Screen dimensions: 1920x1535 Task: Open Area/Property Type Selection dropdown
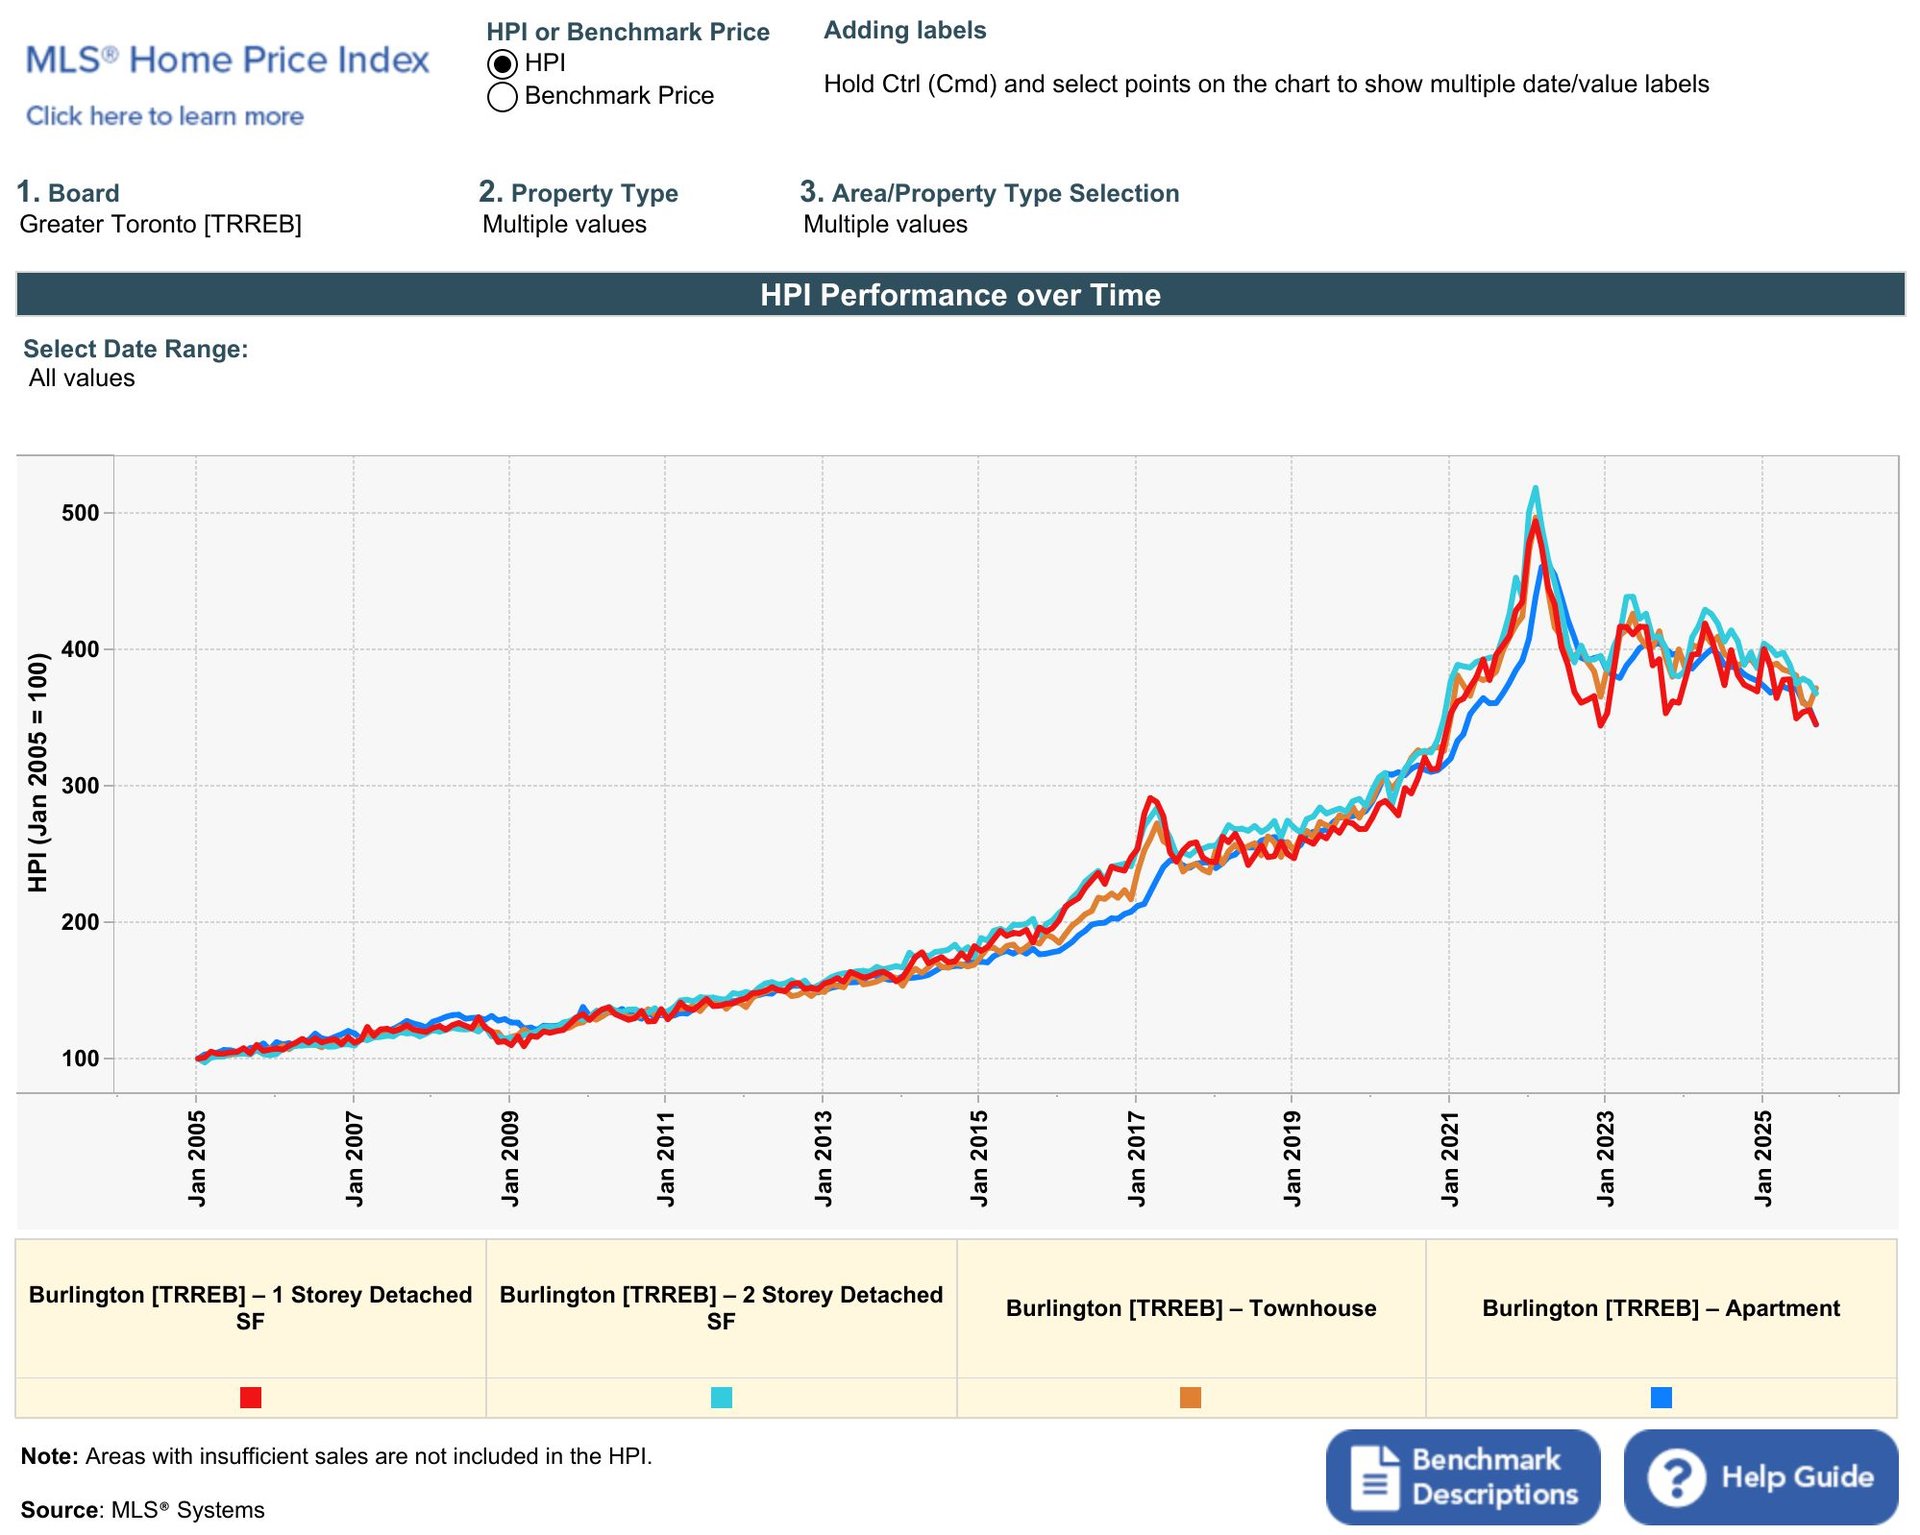[x=885, y=224]
